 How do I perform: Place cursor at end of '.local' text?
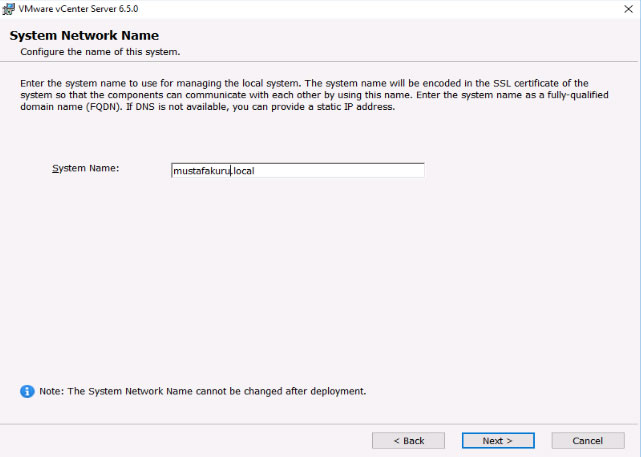[255, 171]
